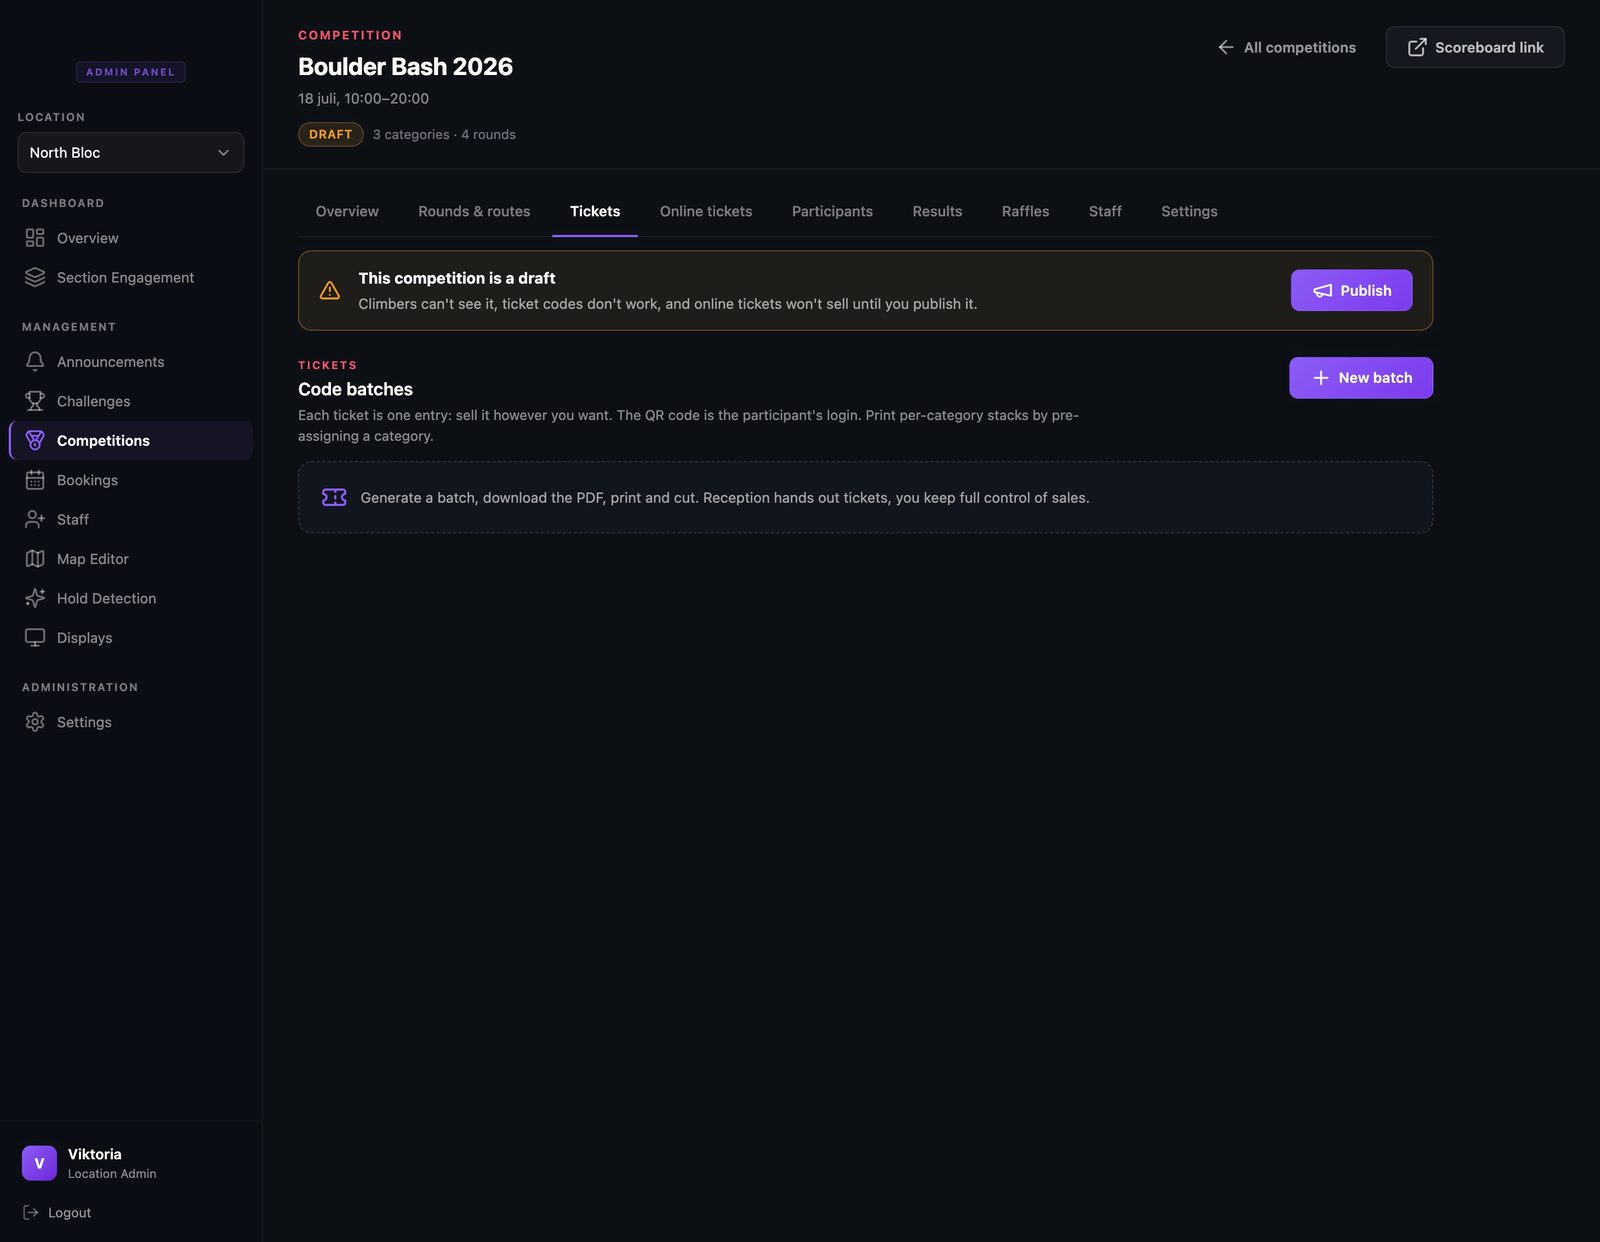Open the Scoreboard link
This screenshot has height=1242, width=1600.
click(1475, 47)
